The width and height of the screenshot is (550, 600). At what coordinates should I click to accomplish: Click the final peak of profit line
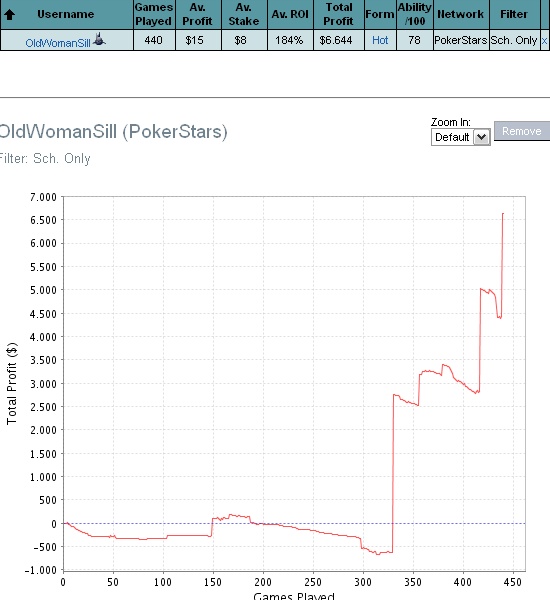503,214
